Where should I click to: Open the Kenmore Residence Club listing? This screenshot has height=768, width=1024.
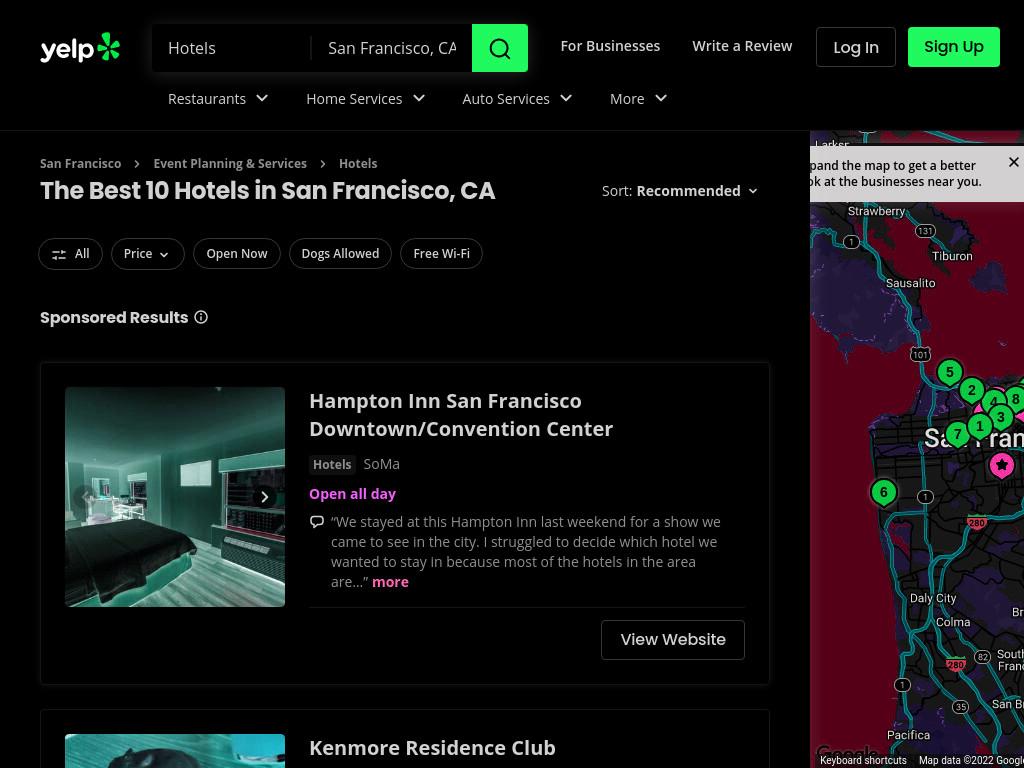(x=432, y=748)
